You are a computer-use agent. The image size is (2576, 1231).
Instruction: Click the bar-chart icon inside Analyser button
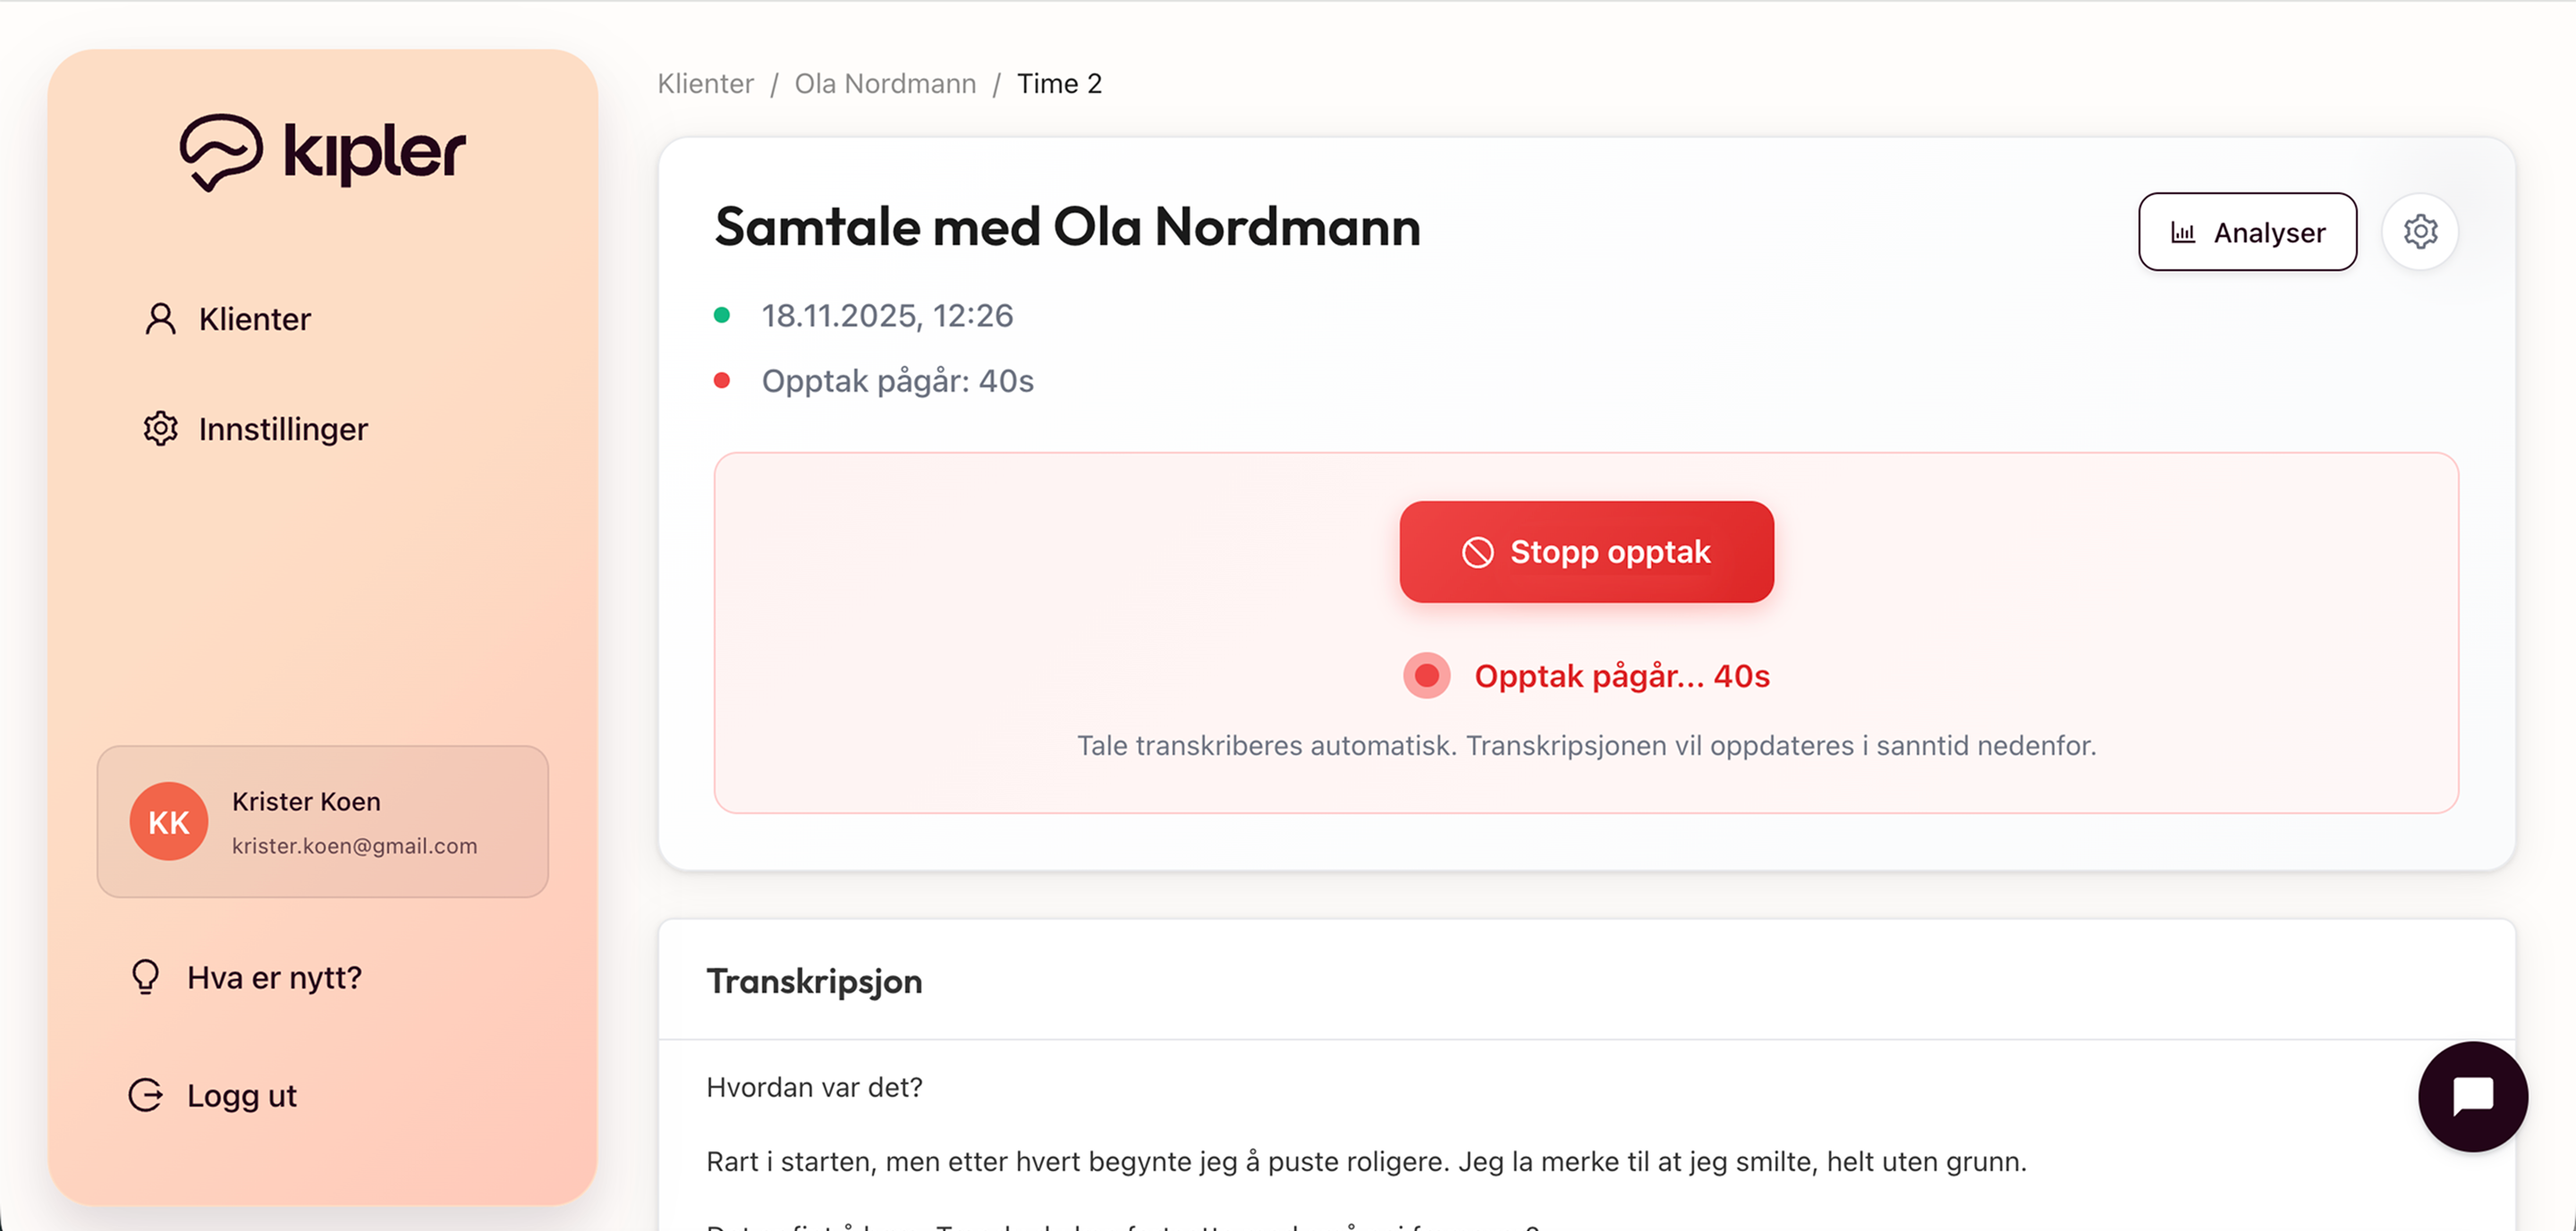[2184, 231]
